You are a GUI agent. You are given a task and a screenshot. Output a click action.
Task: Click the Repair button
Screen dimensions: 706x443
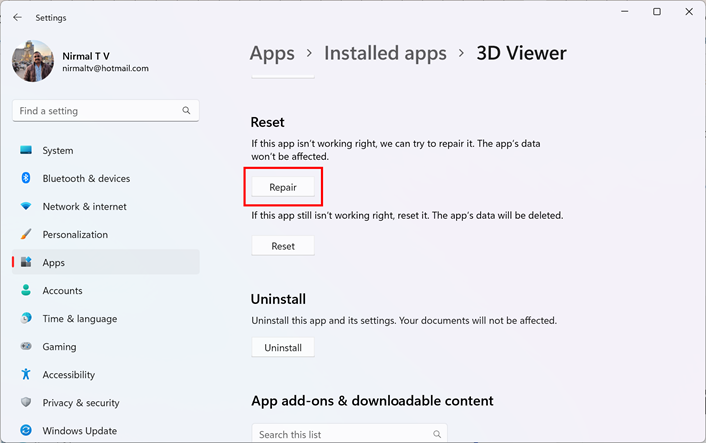(283, 187)
